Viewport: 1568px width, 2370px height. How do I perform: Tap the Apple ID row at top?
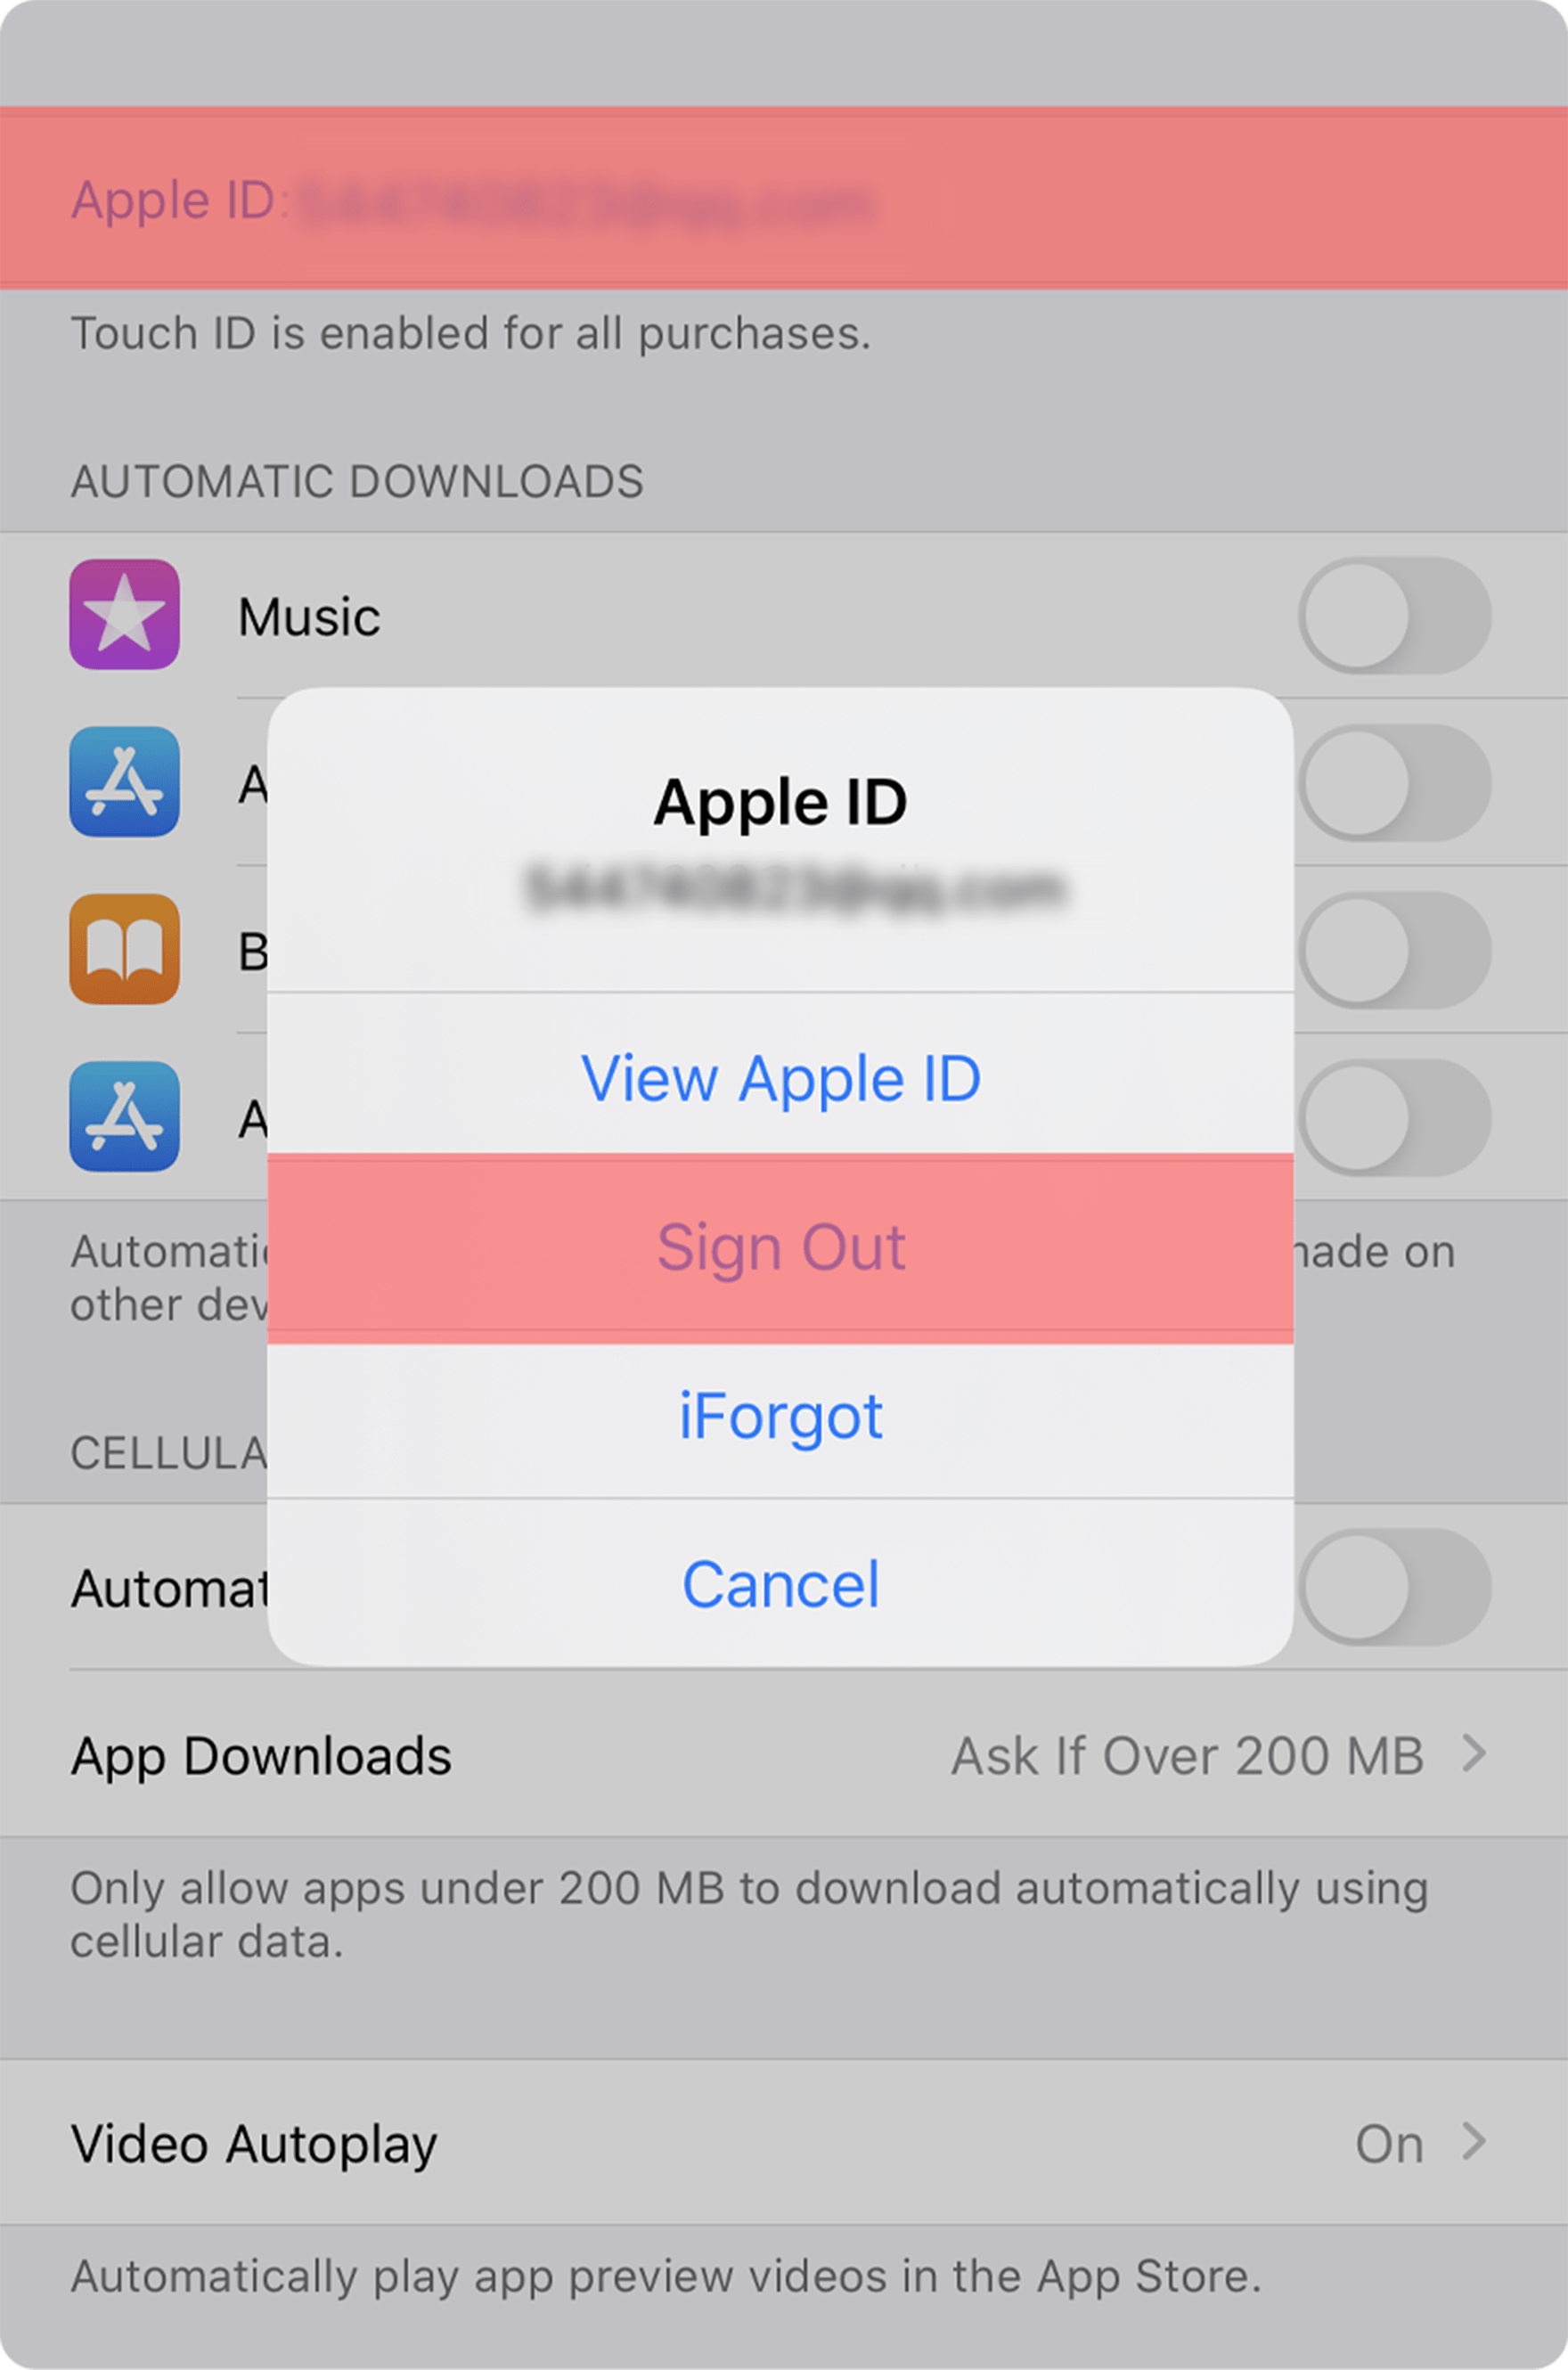pos(784,198)
